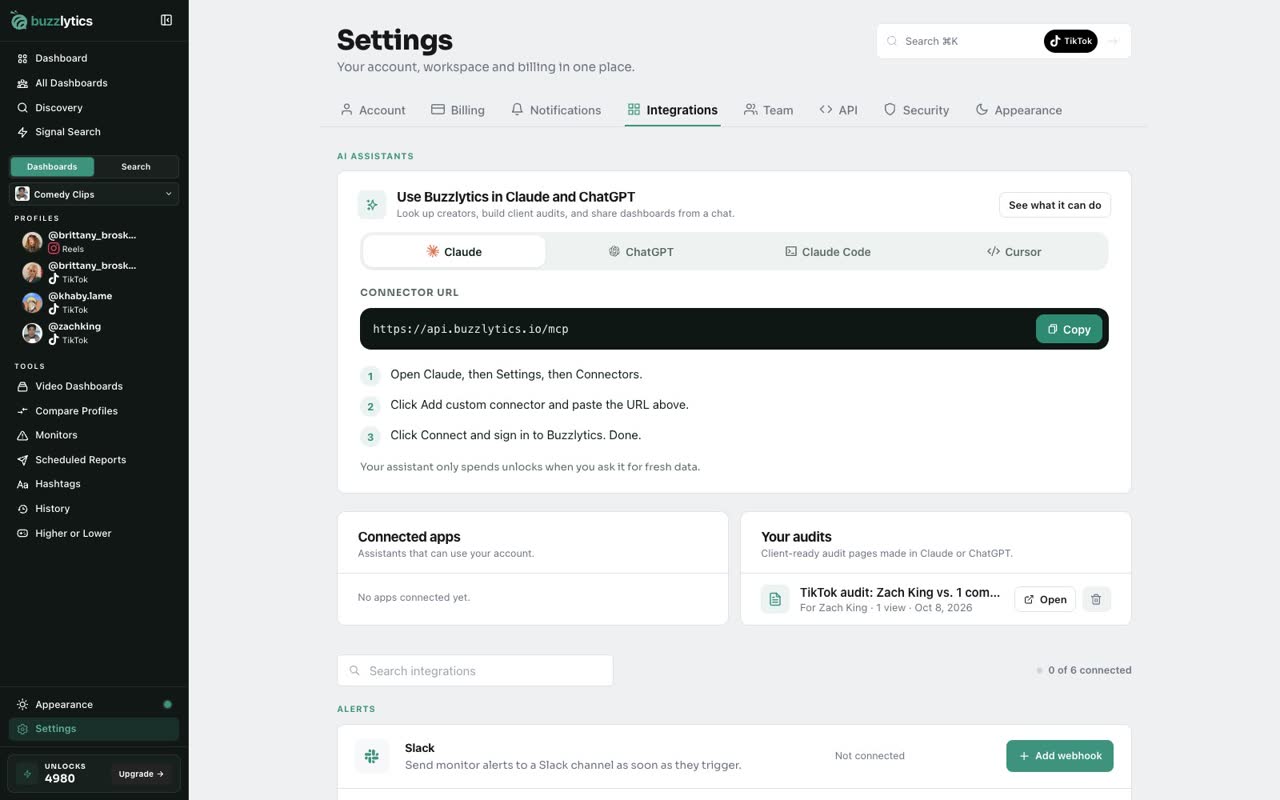
Task: Open the Zach King TikTok audit
Action: [1045, 599]
